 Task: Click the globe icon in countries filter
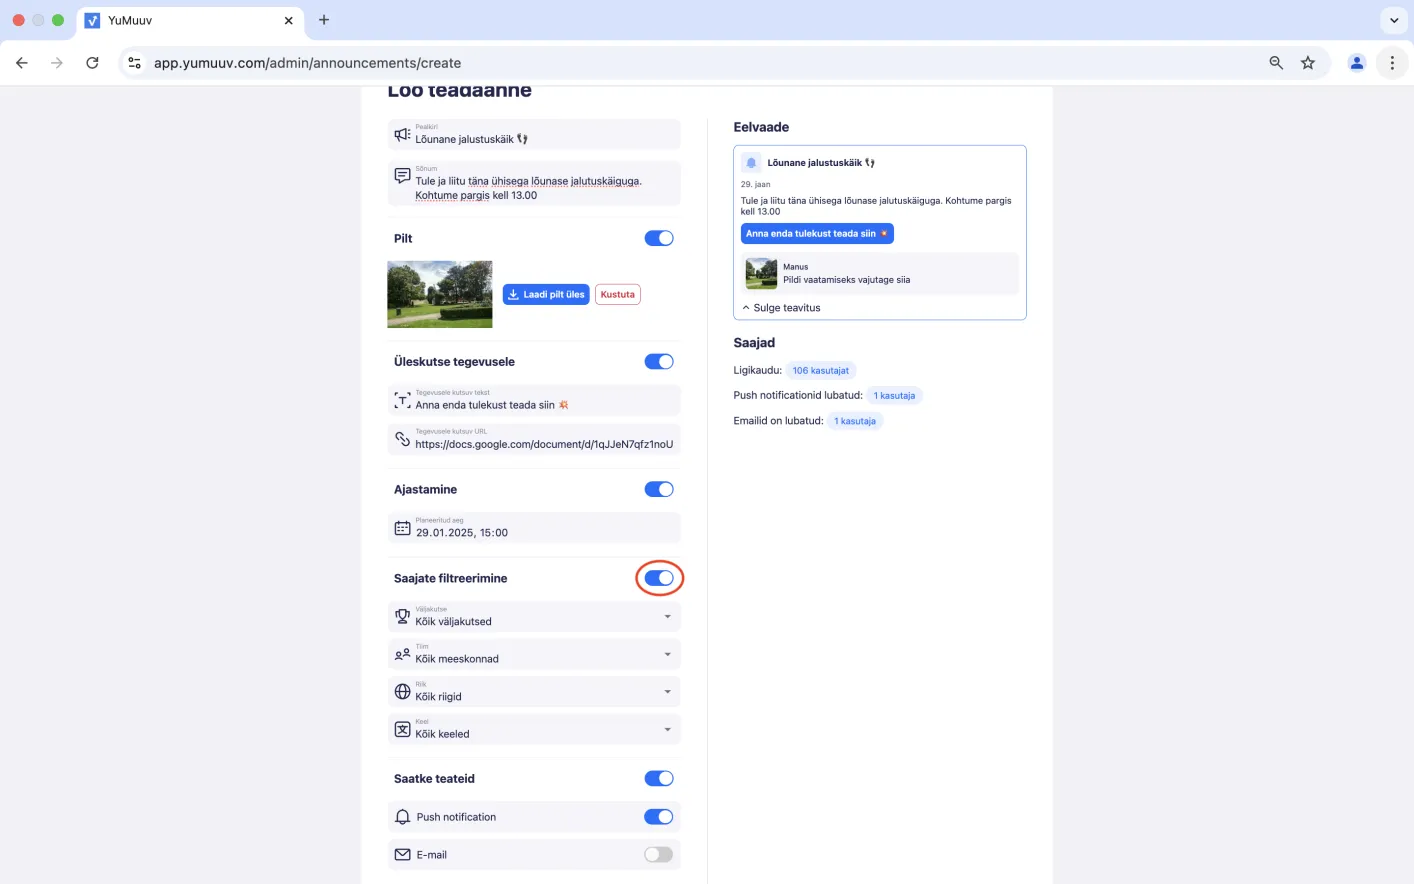click(x=402, y=692)
